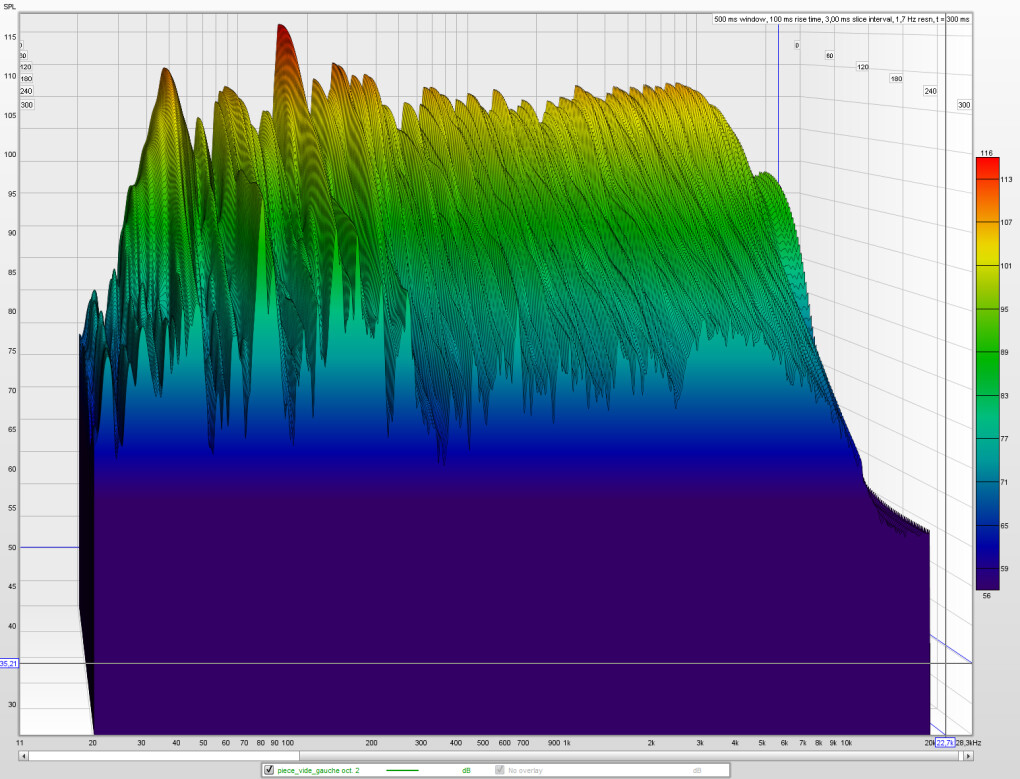Click the 71 label on color scale

click(x=1004, y=482)
